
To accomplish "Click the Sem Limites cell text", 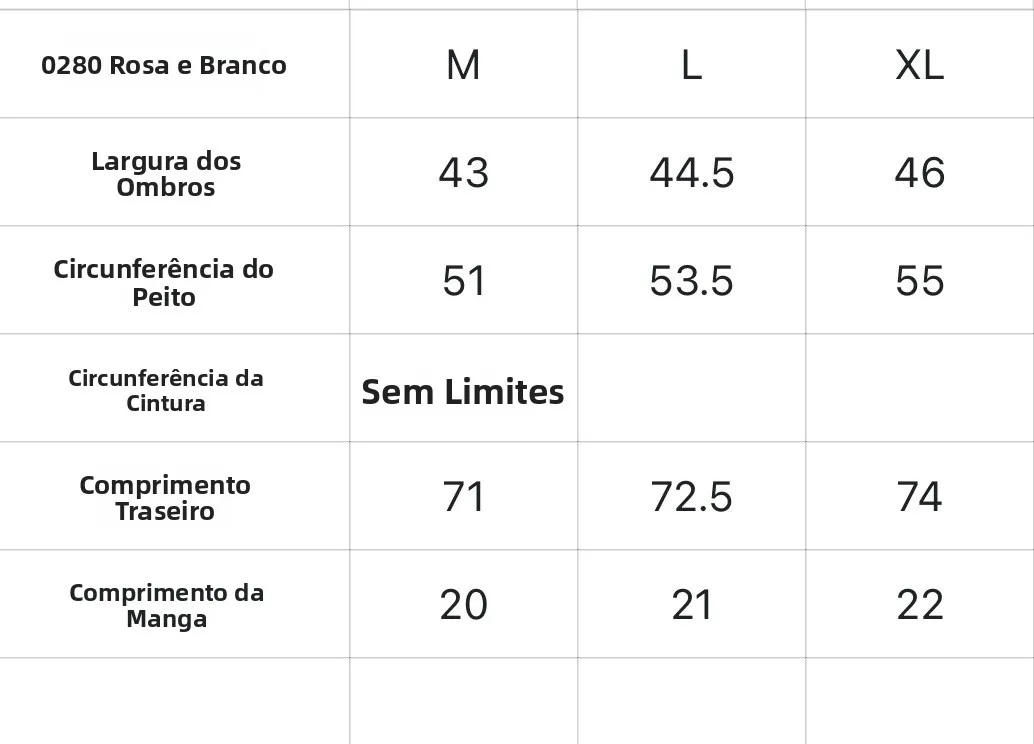I will pyautogui.click(x=463, y=391).
